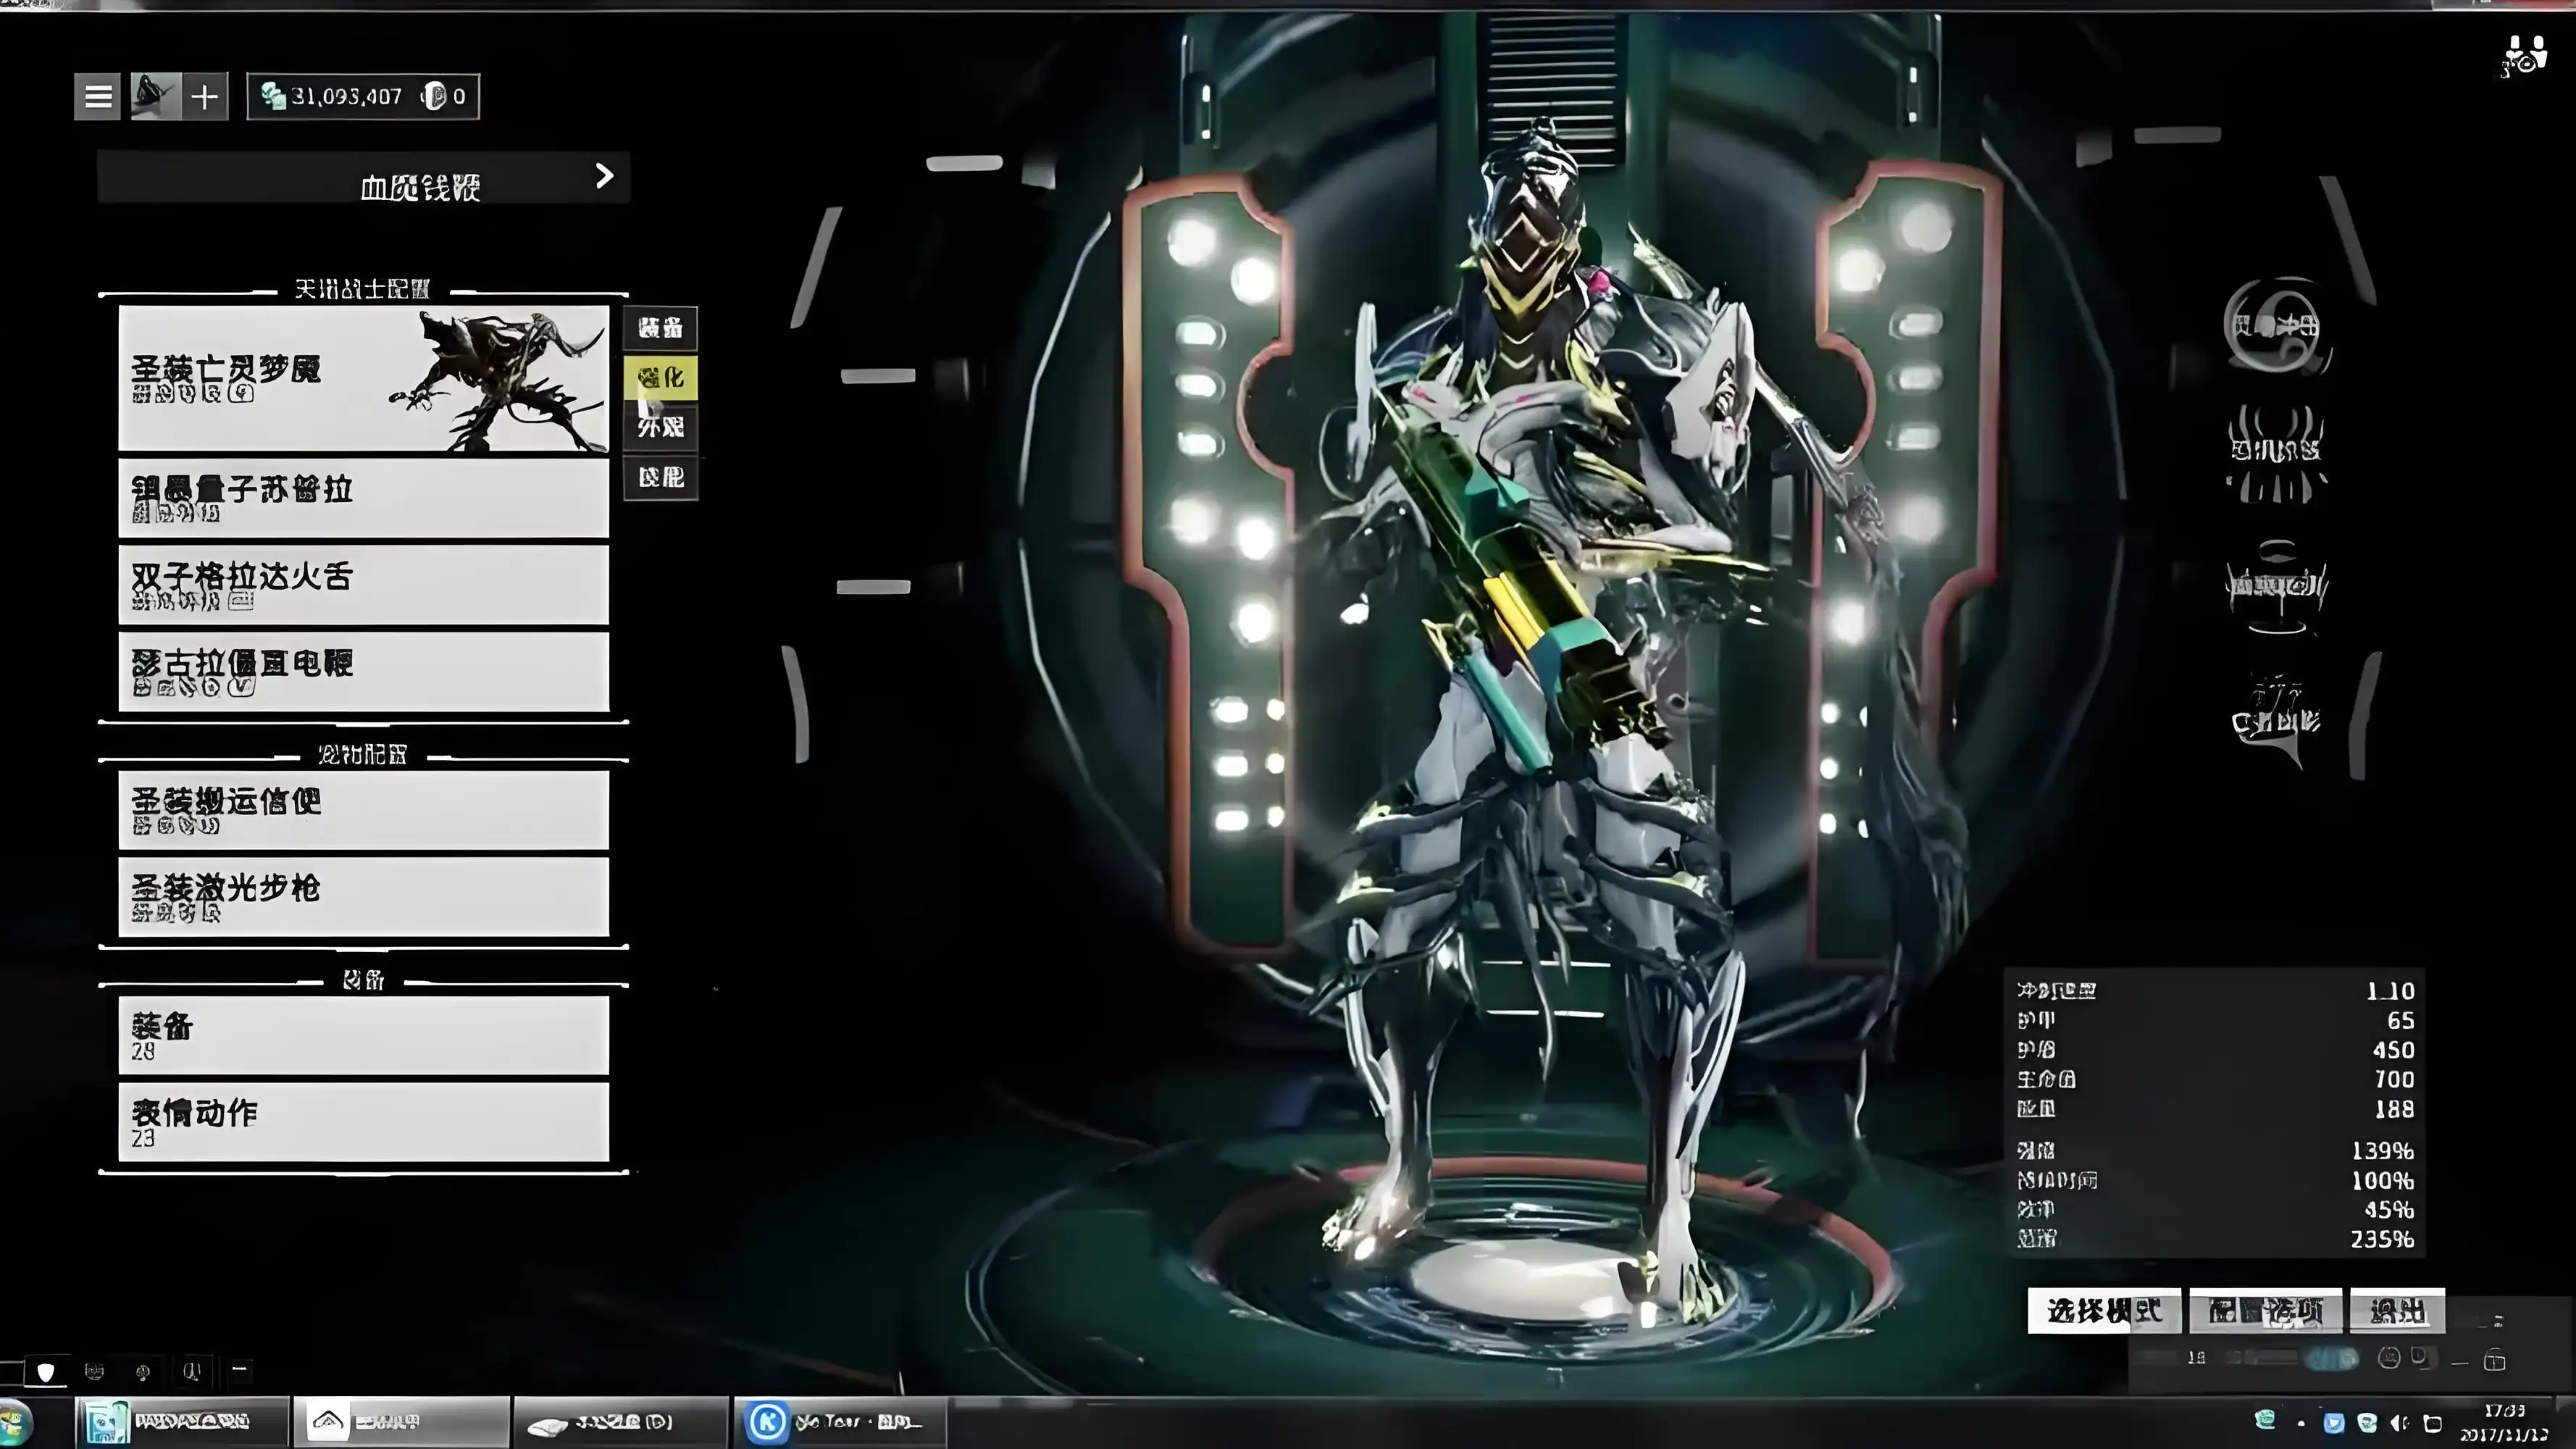This screenshot has width=2576, height=1449.
Task: Open the 表情动作 emotes entry
Action: [x=363, y=1122]
